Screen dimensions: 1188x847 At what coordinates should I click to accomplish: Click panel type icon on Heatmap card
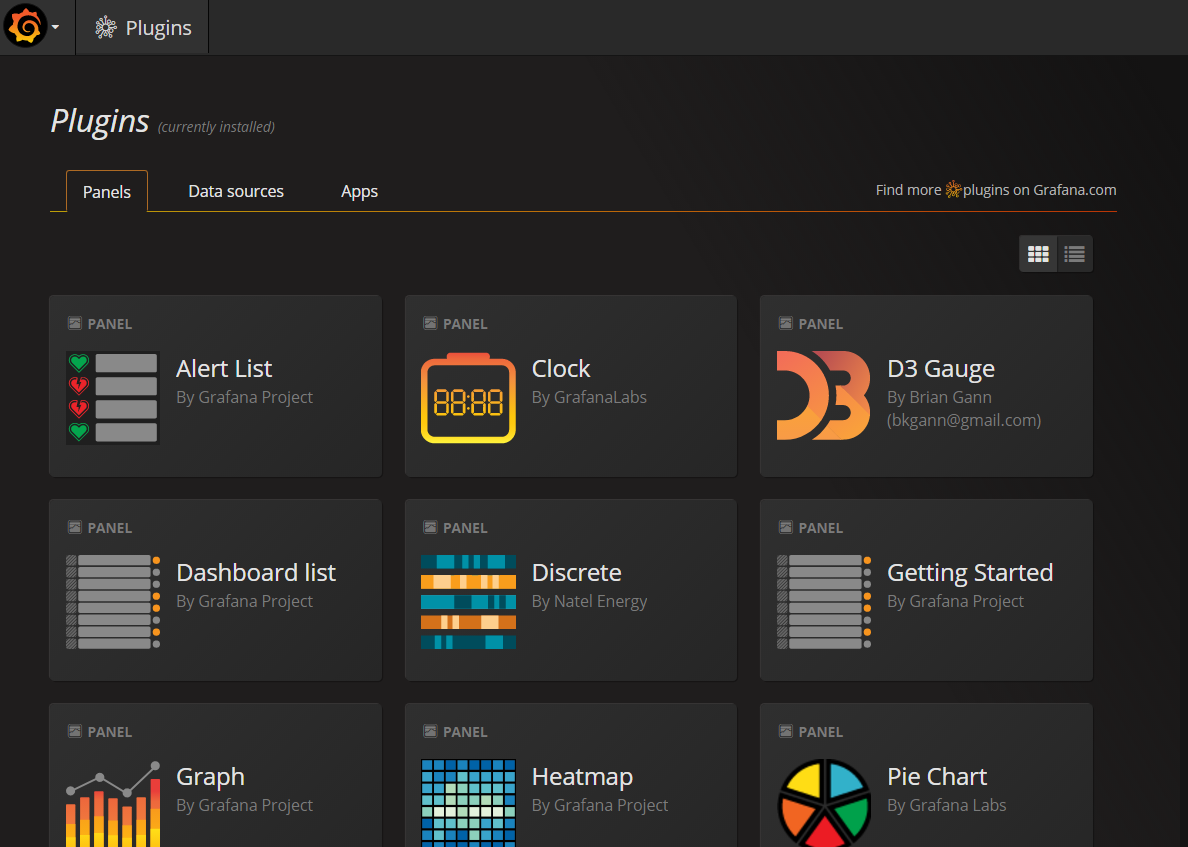(430, 731)
